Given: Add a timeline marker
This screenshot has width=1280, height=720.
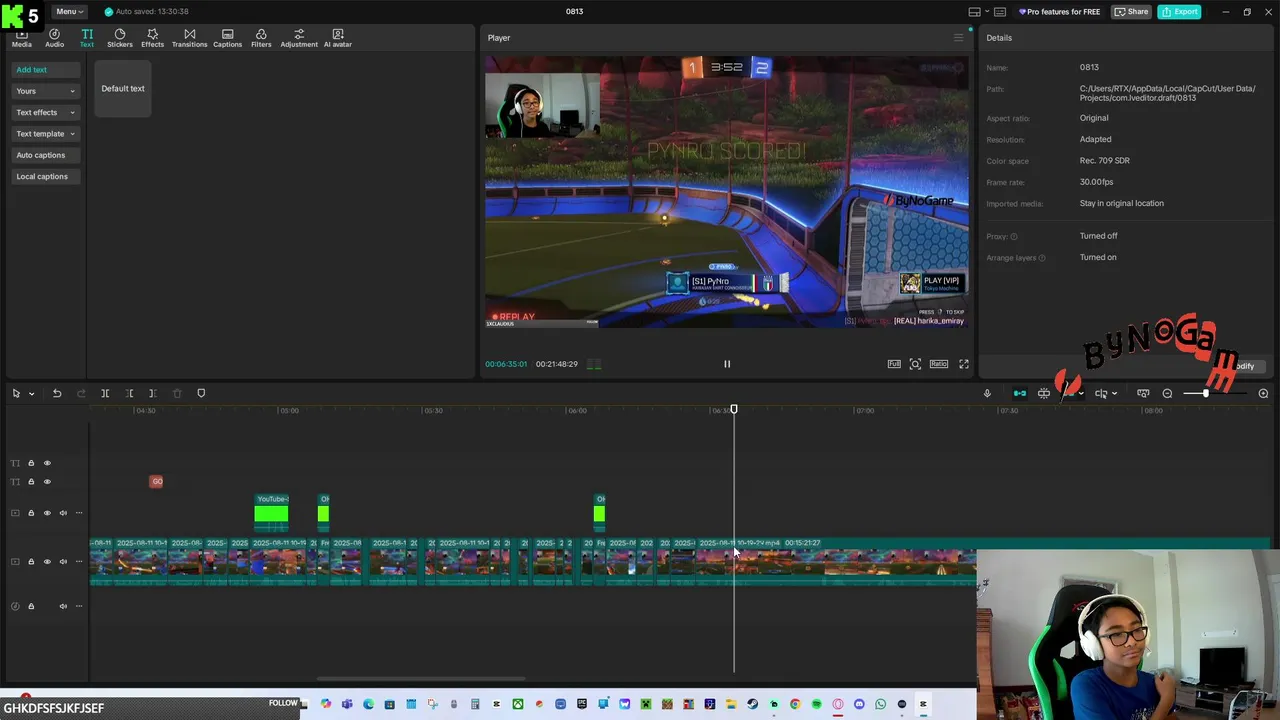Looking at the screenshot, I should [x=201, y=393].
